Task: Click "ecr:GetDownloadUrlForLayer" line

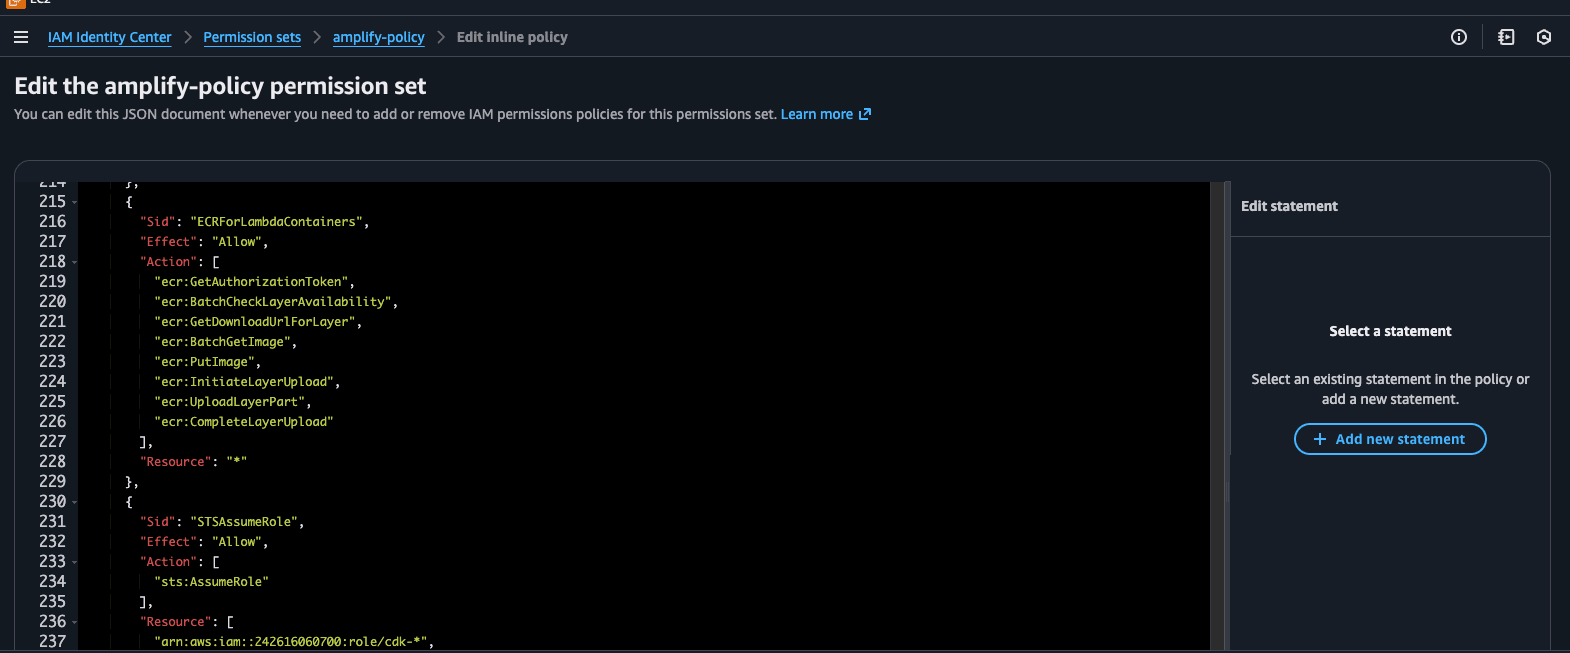Action: [x=255, y=322]
